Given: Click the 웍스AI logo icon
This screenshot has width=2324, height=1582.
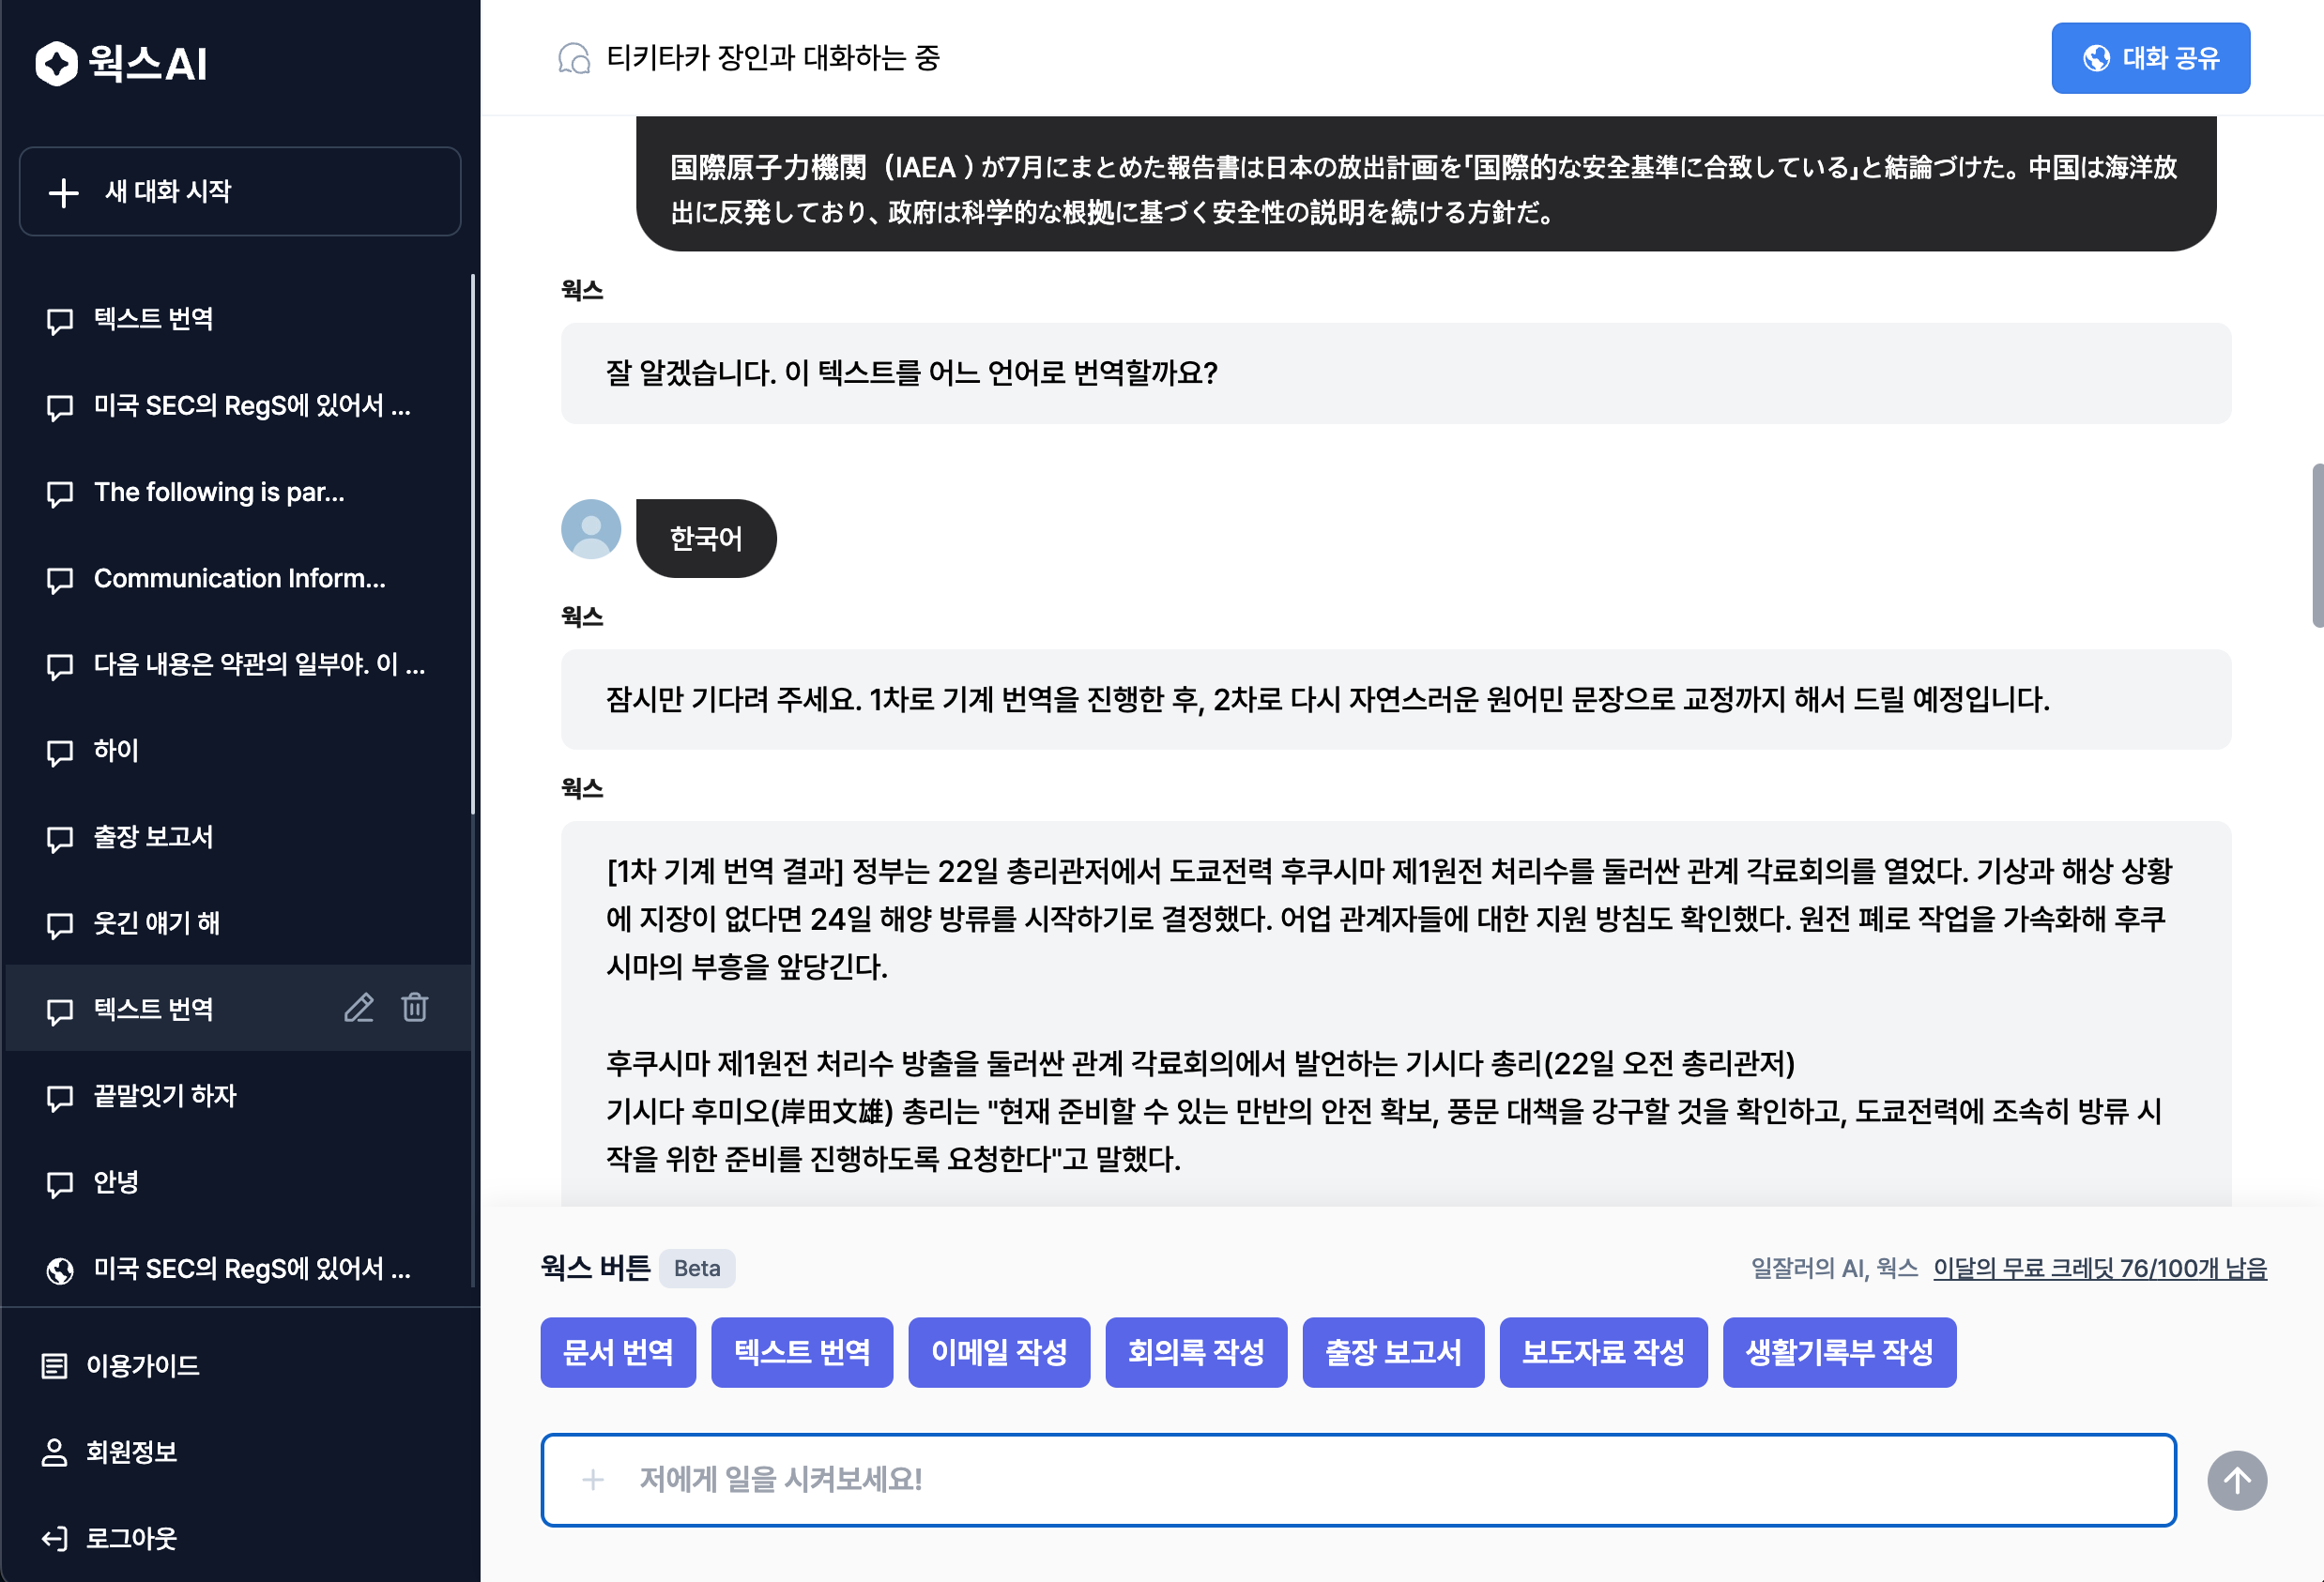Looking at the screenshot, I should [56, 64].
